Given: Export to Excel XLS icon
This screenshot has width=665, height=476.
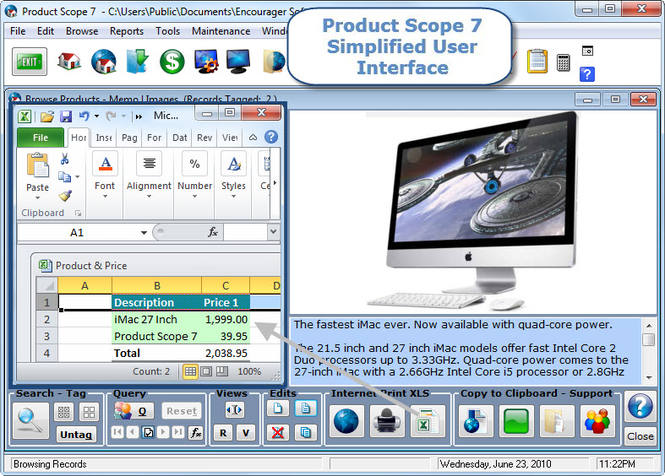Looking at the screenshot, I should 428,421.
